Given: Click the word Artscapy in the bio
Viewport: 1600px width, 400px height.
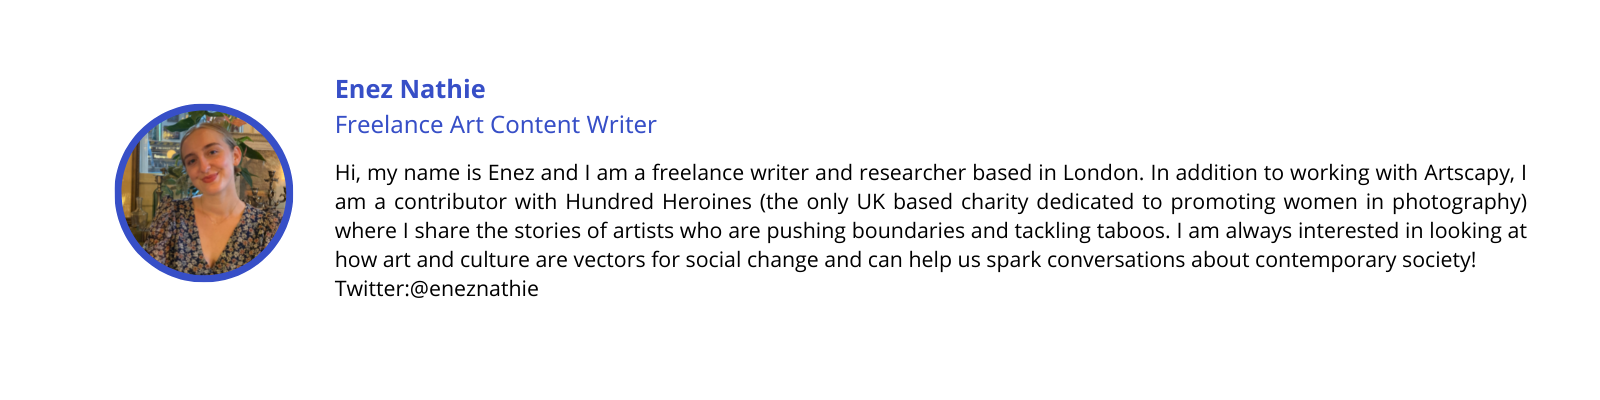Looking at the screenshot, I should pyautogui.click(x=1469, y=173).
